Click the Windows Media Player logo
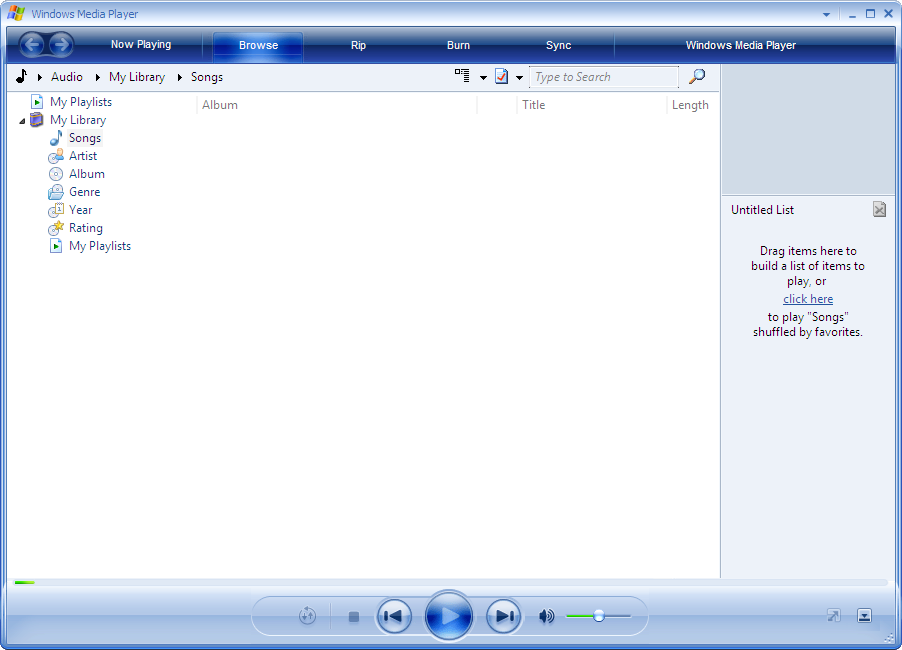 click(x=16, y=13)
